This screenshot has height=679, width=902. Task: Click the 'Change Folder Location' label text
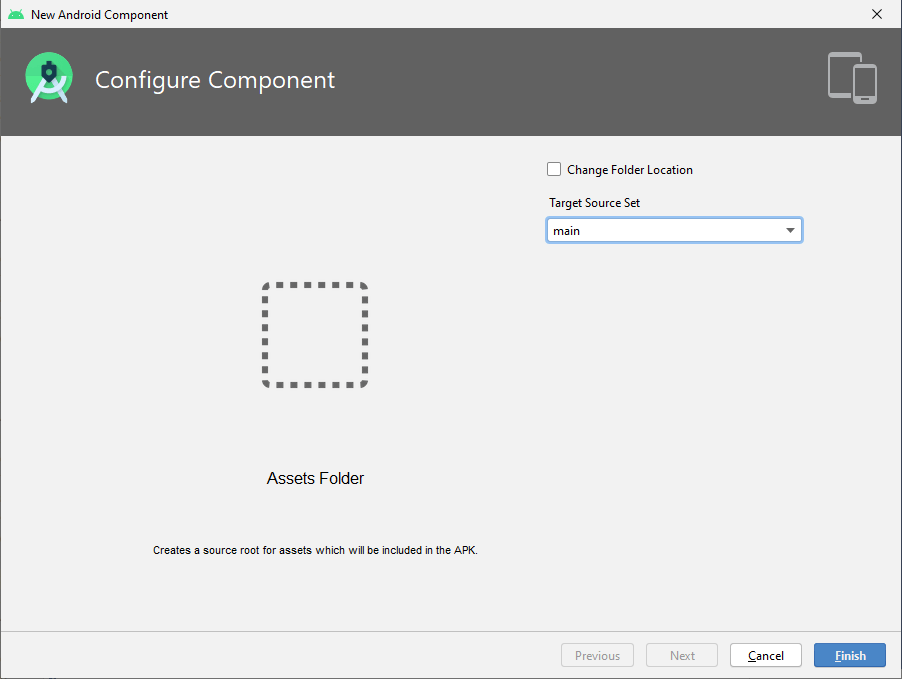[x=629, y=170]
